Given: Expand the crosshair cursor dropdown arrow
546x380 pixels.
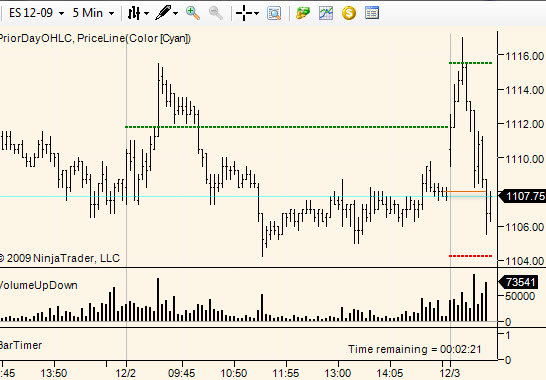Looking at the screenshot, I should 257,14.
